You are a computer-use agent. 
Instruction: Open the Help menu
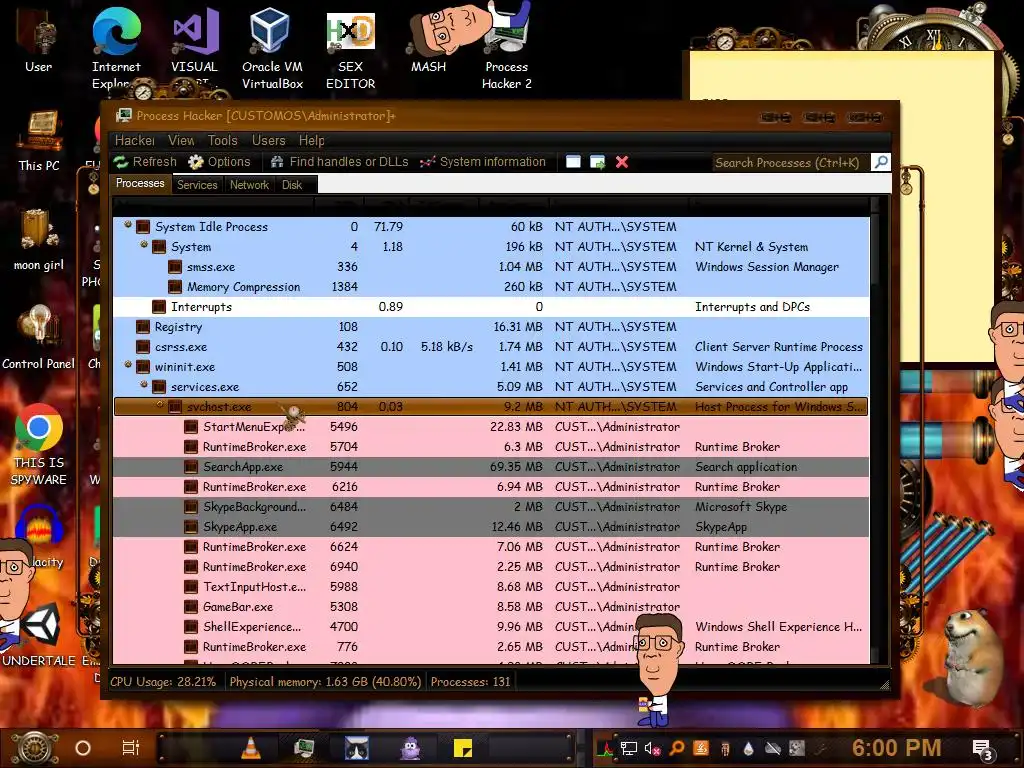[312, 140]
